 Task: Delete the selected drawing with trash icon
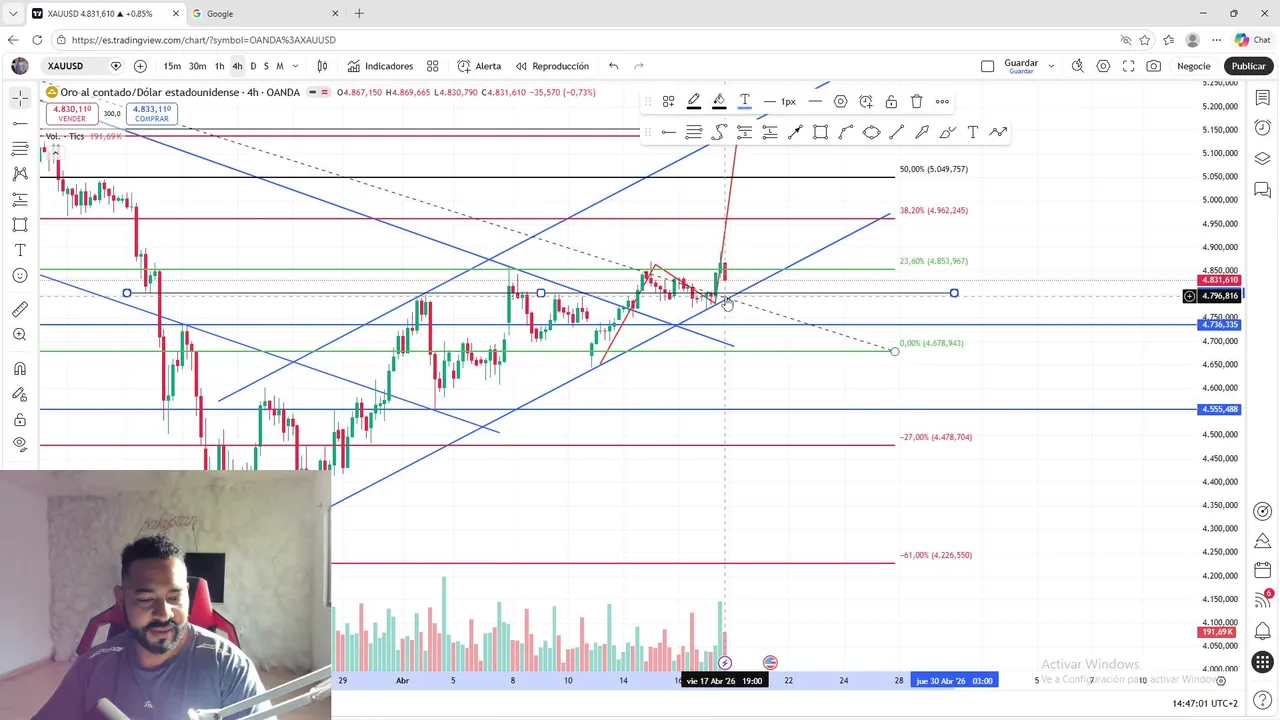point(917,101)
